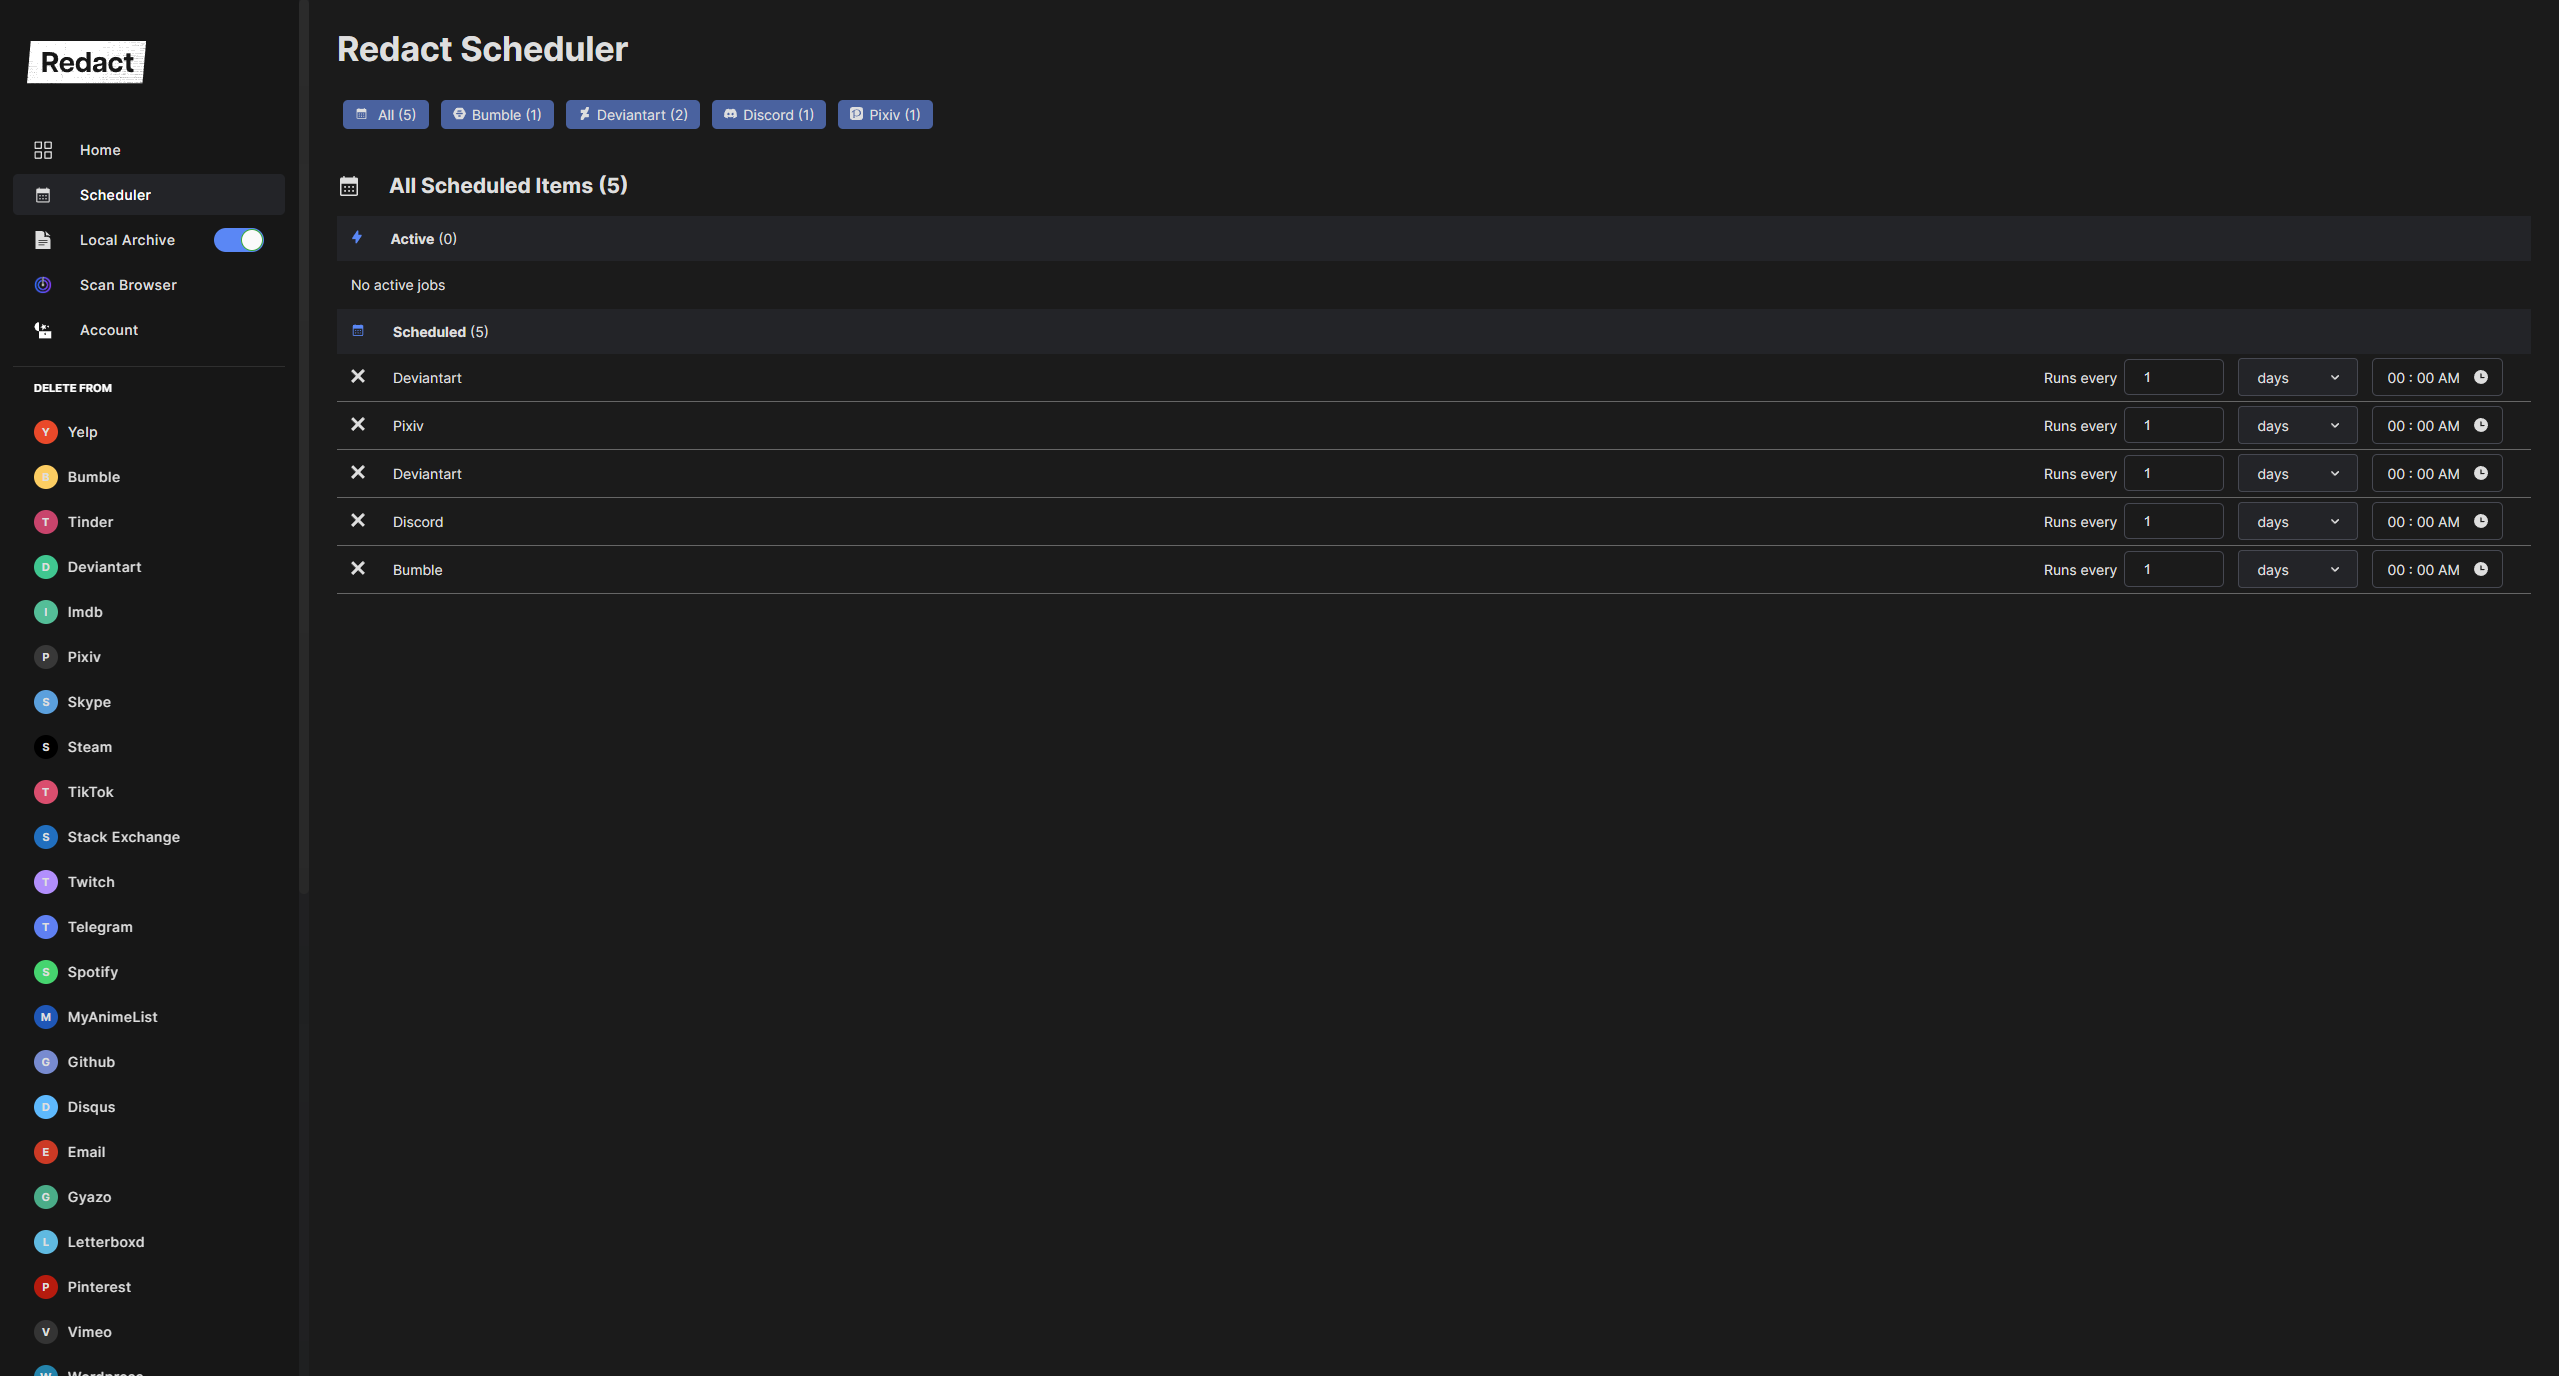Collapse the Scheduled (5) section

(440, 332)
